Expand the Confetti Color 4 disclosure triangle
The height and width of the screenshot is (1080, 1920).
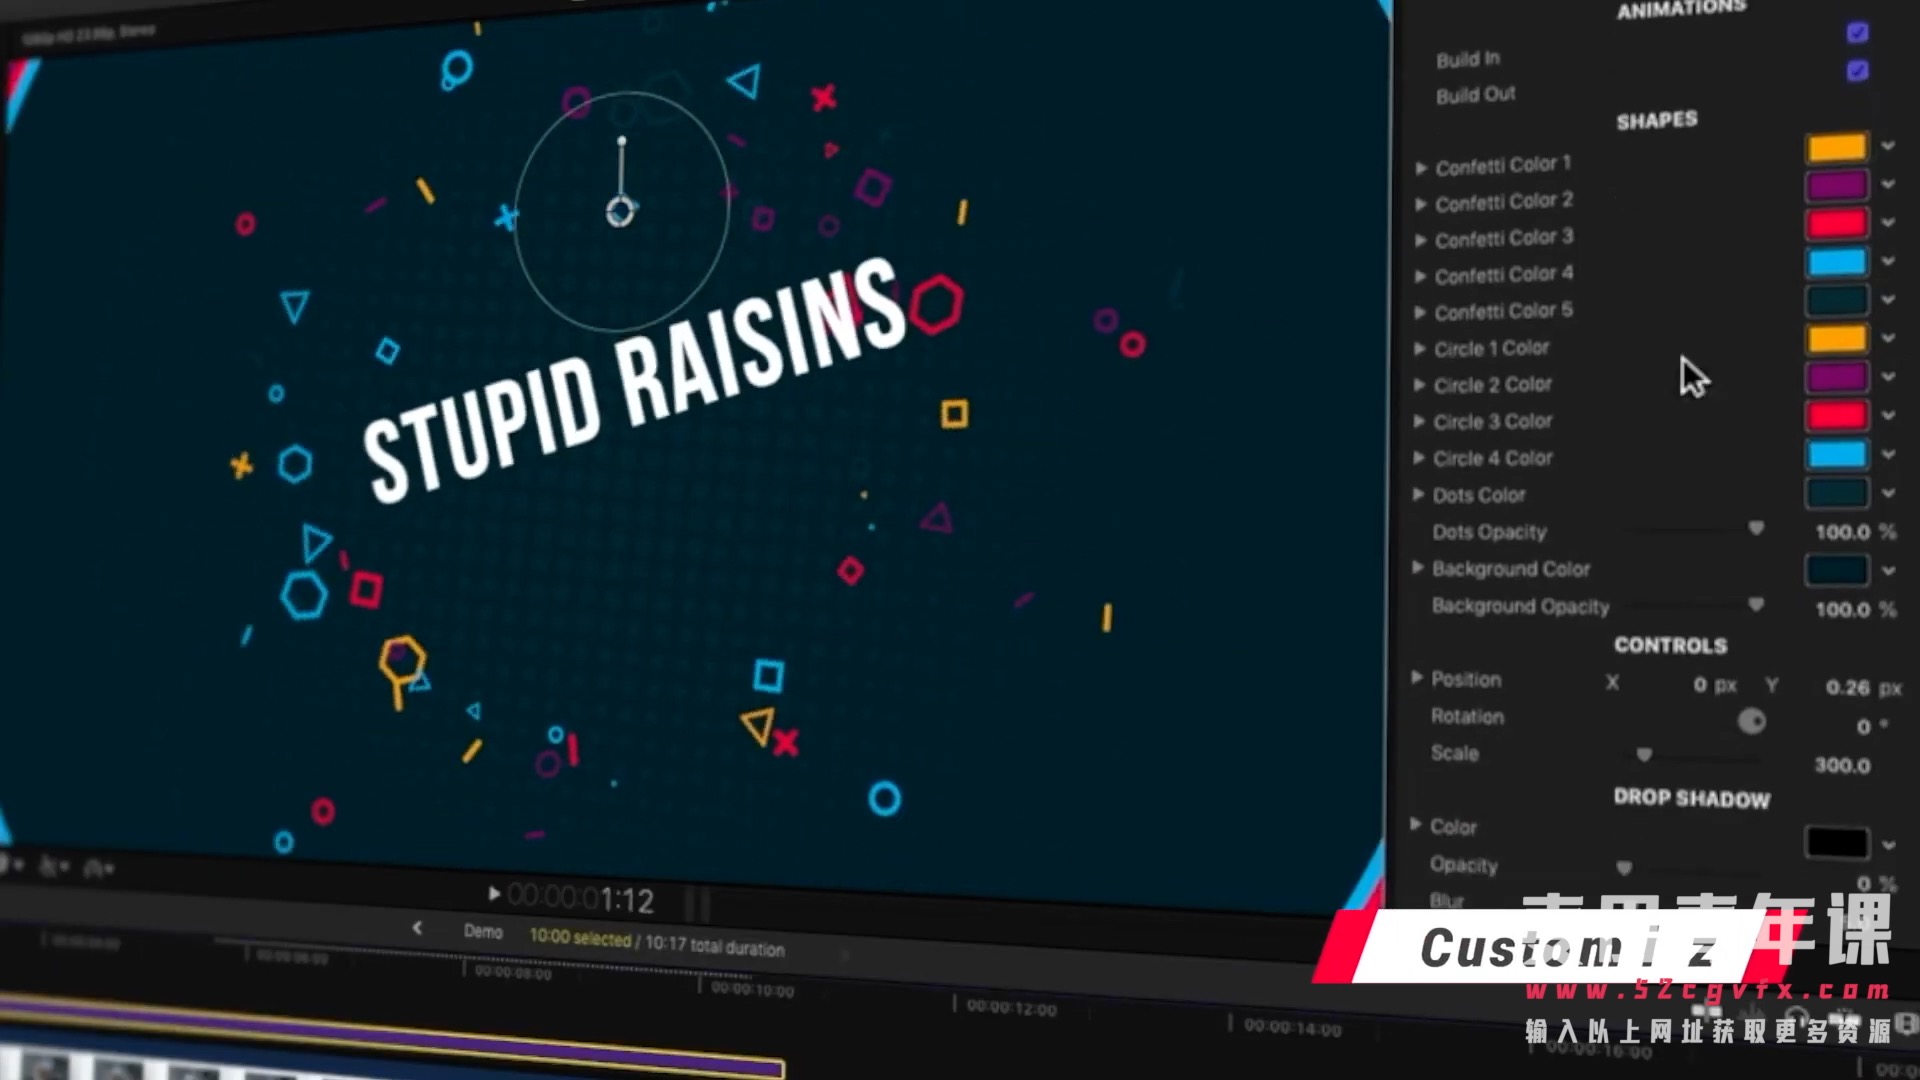click(1420, 276)
